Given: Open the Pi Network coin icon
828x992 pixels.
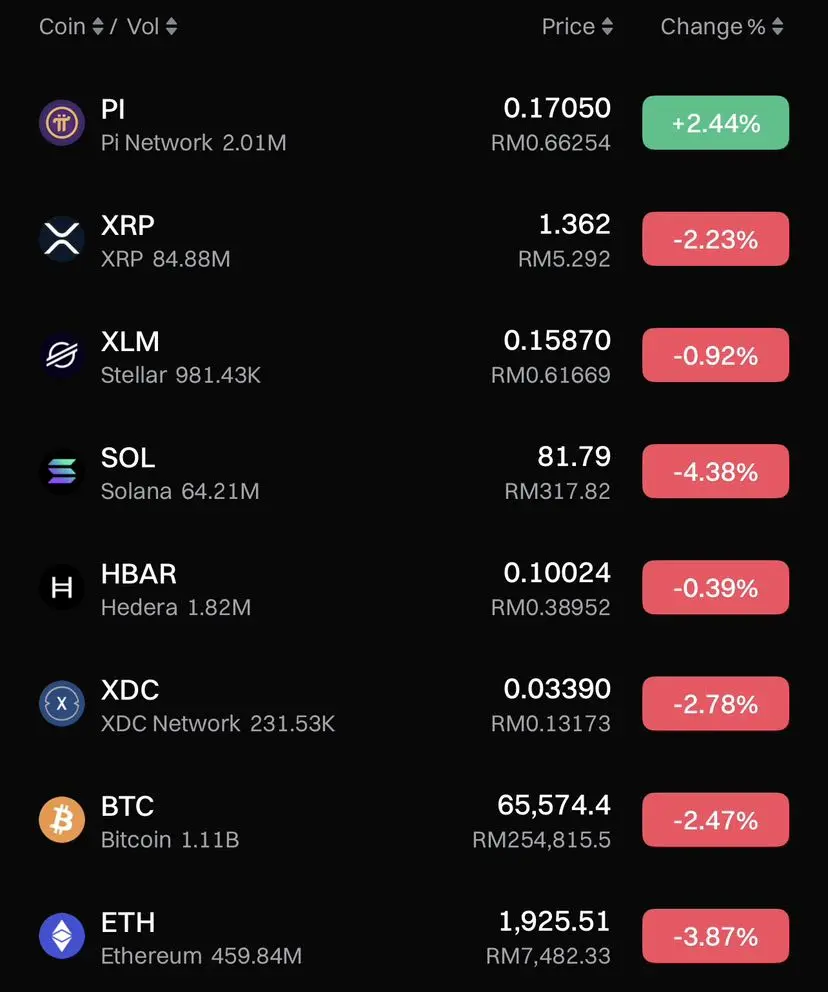Looking at the screenshot, I should (61, 123).
